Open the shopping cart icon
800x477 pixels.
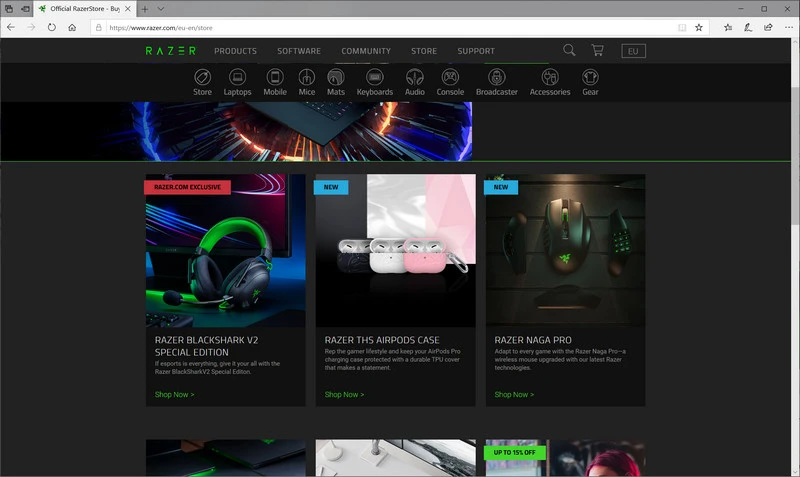(597, 50)
